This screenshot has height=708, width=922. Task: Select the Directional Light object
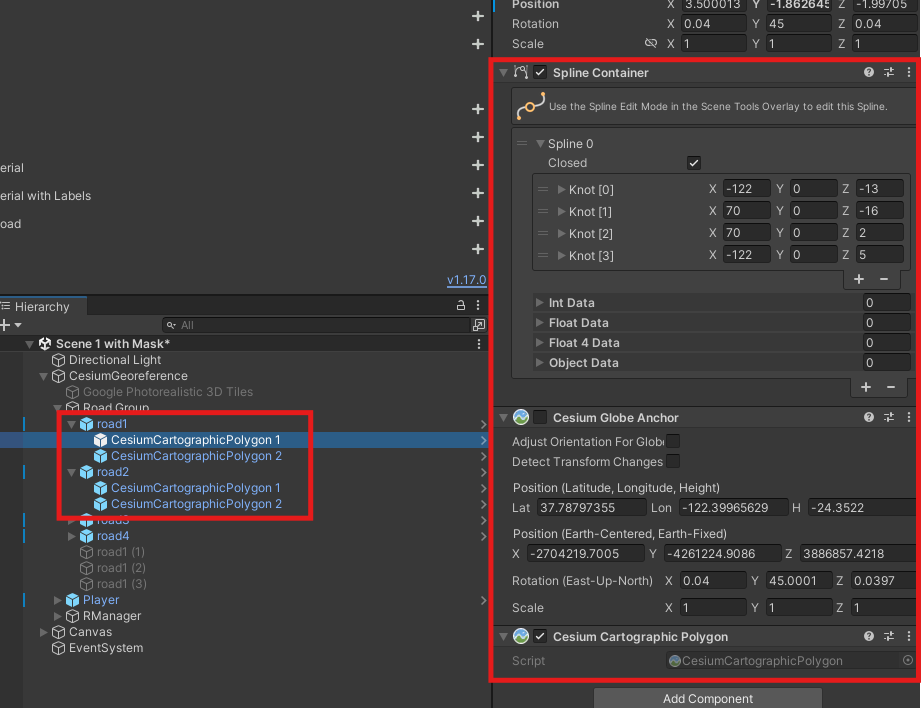[x=115, y=360]
